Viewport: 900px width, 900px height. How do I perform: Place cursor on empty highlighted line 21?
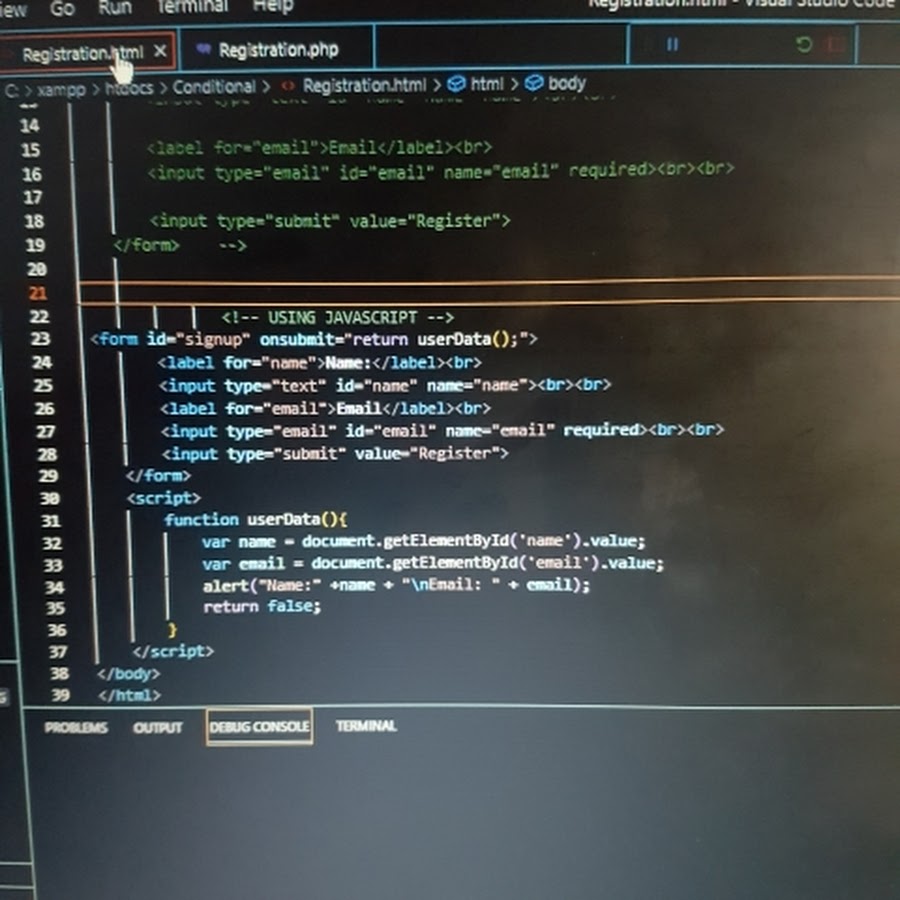point(488,292)
